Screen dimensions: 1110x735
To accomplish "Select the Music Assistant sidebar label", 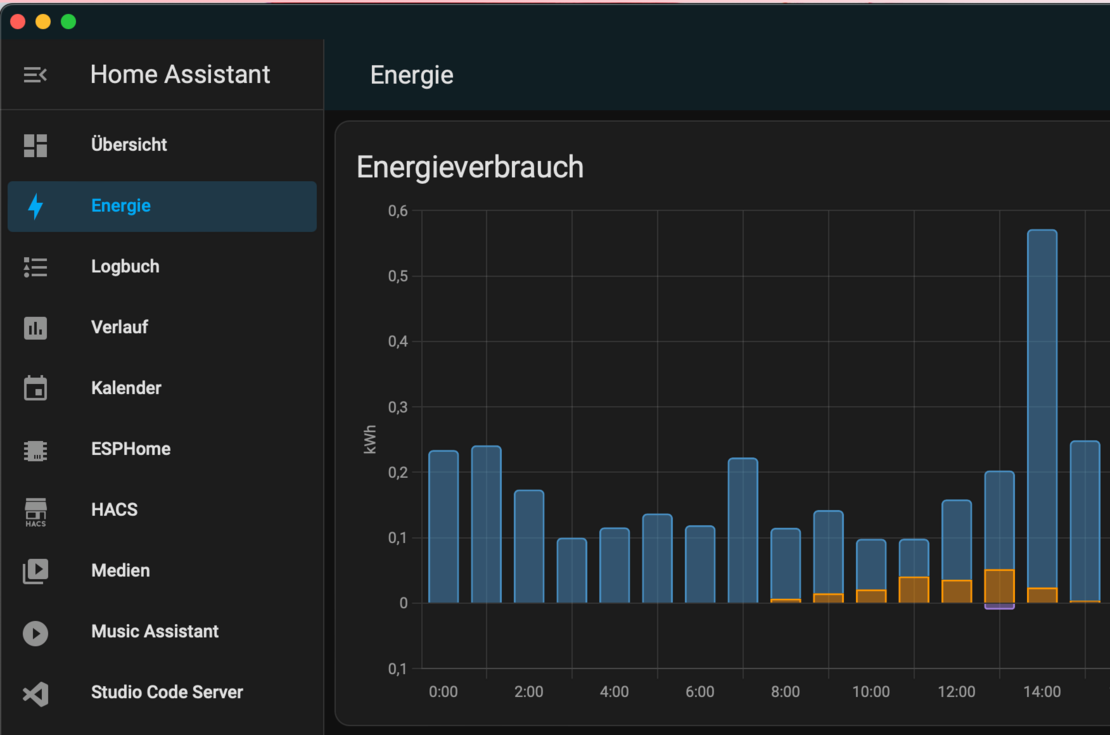I will tap(154, 632).
